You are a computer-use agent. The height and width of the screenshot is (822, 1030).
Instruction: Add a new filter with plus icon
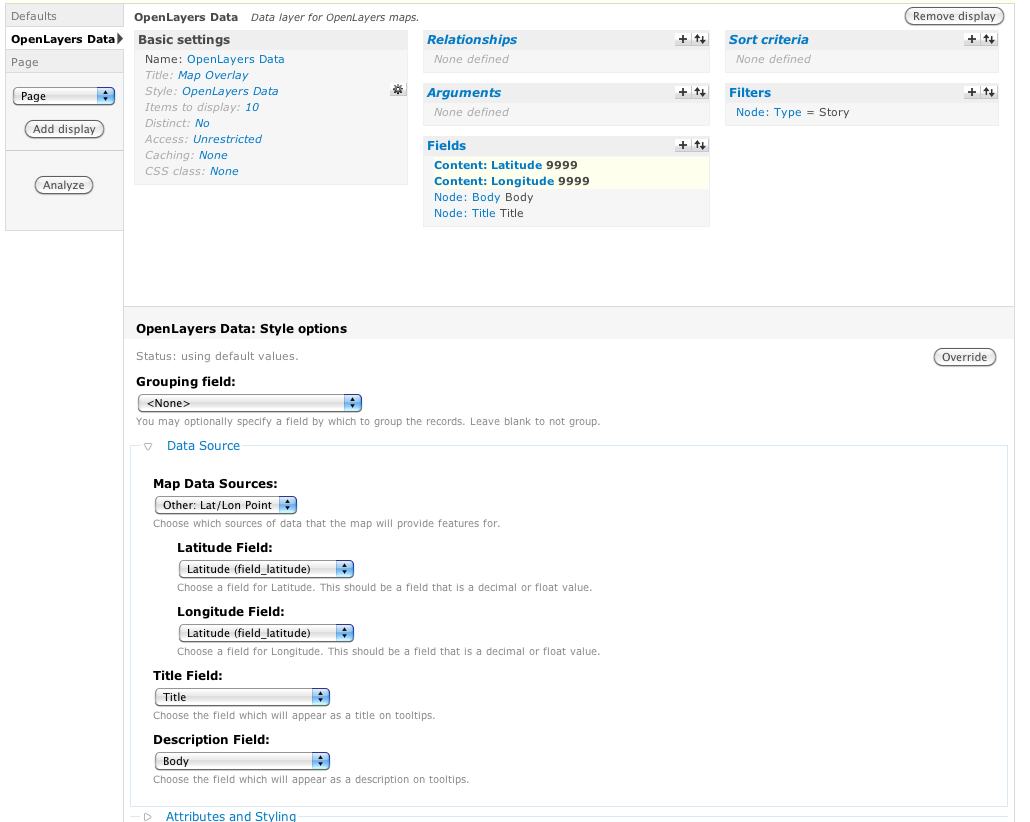click(x=972, y=93)
